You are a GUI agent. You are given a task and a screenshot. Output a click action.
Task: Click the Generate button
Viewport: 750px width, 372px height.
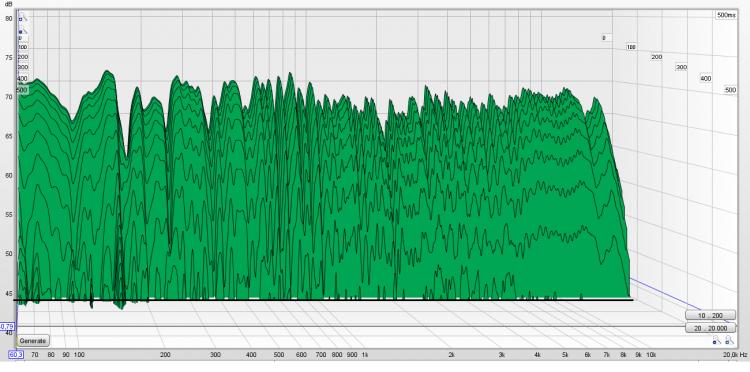pyautogui.click(x=33, y=341)
